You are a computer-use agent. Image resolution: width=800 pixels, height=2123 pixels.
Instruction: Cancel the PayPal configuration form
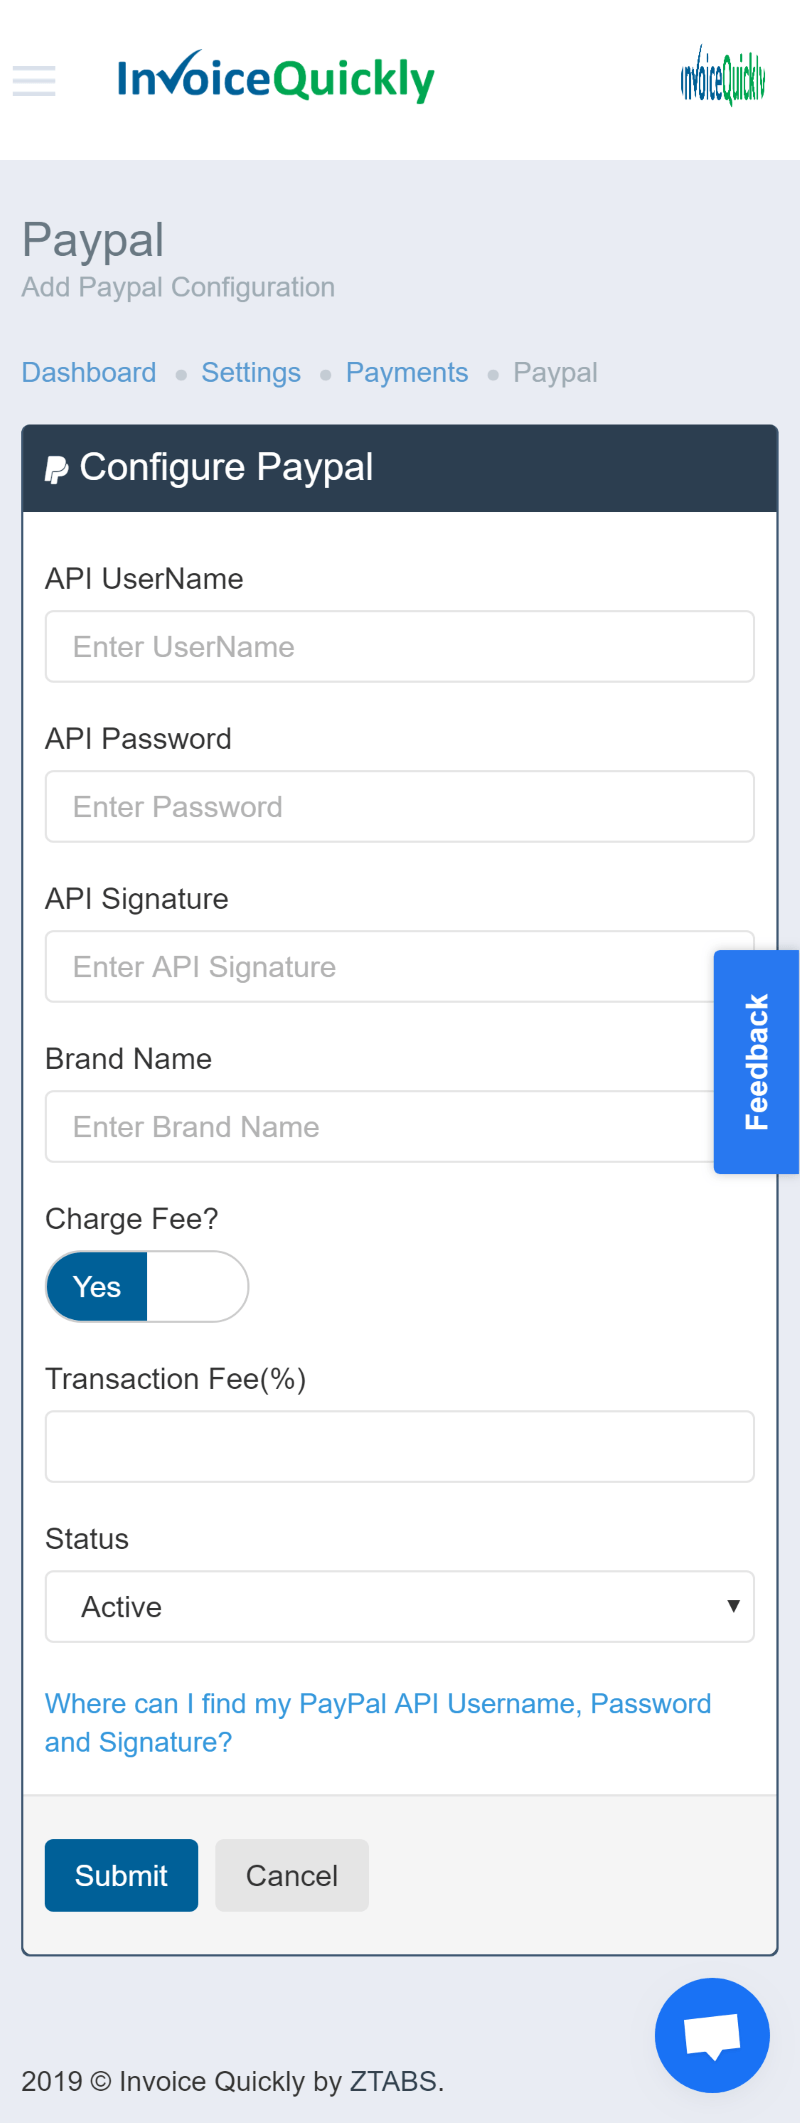[292, 1875]
